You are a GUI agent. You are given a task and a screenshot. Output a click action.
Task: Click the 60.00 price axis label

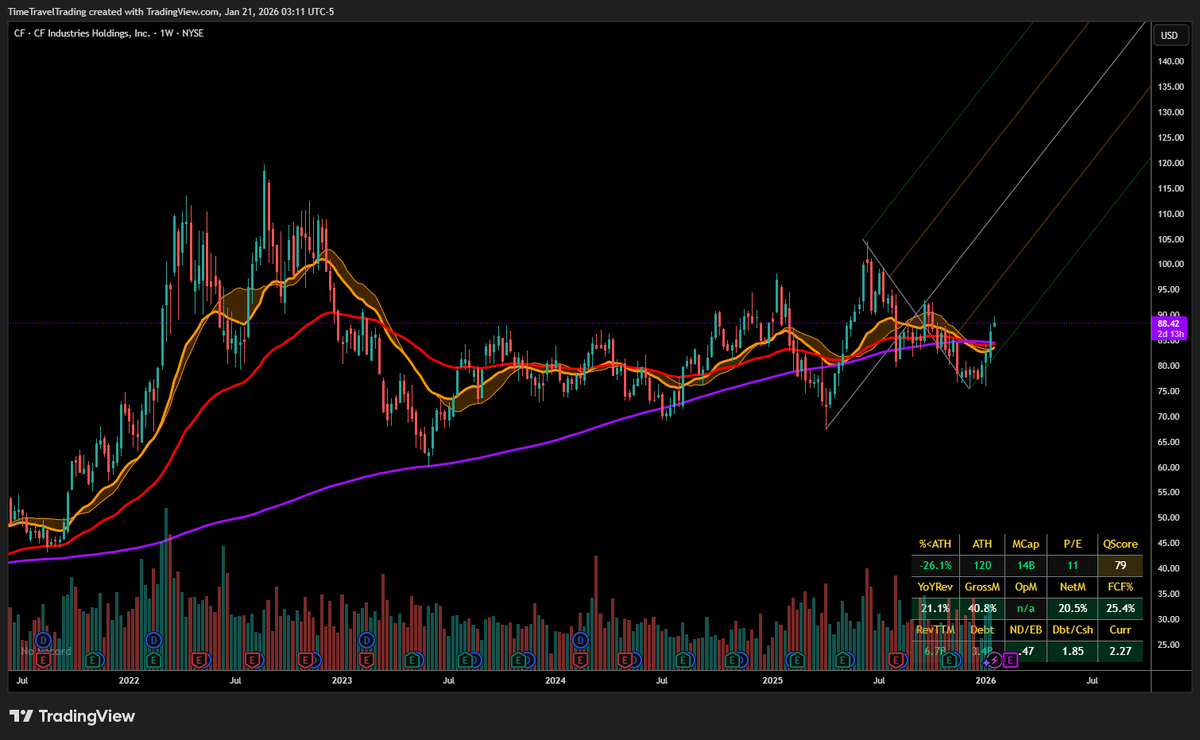(x=1170, y=467)
